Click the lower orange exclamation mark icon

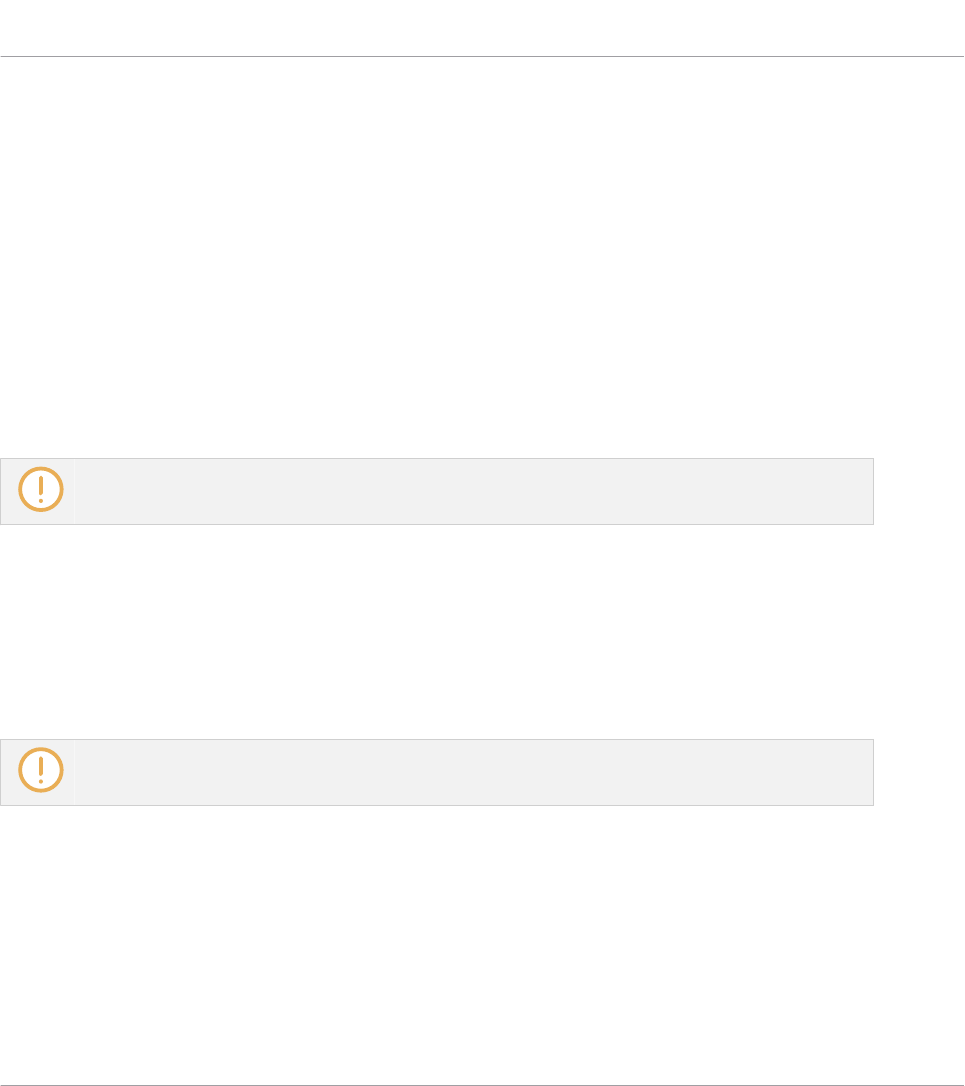tap(41, 769)
